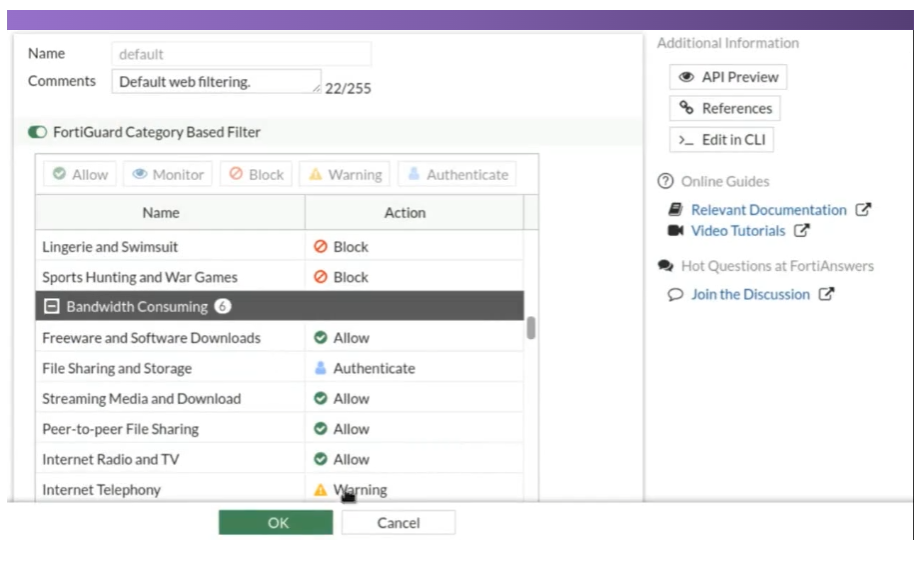The image size is (920, 578).
Task: Select File Sharing and Storage row
Action: [x=279, y=368]
